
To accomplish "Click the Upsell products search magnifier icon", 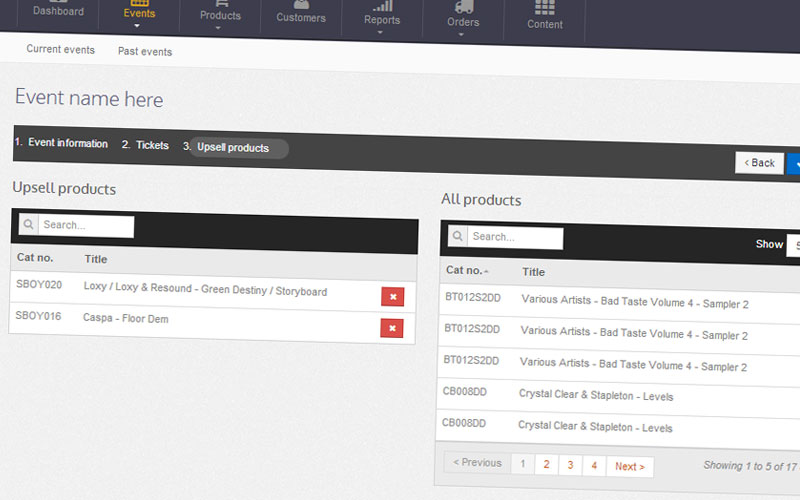I will pos(29,226).
